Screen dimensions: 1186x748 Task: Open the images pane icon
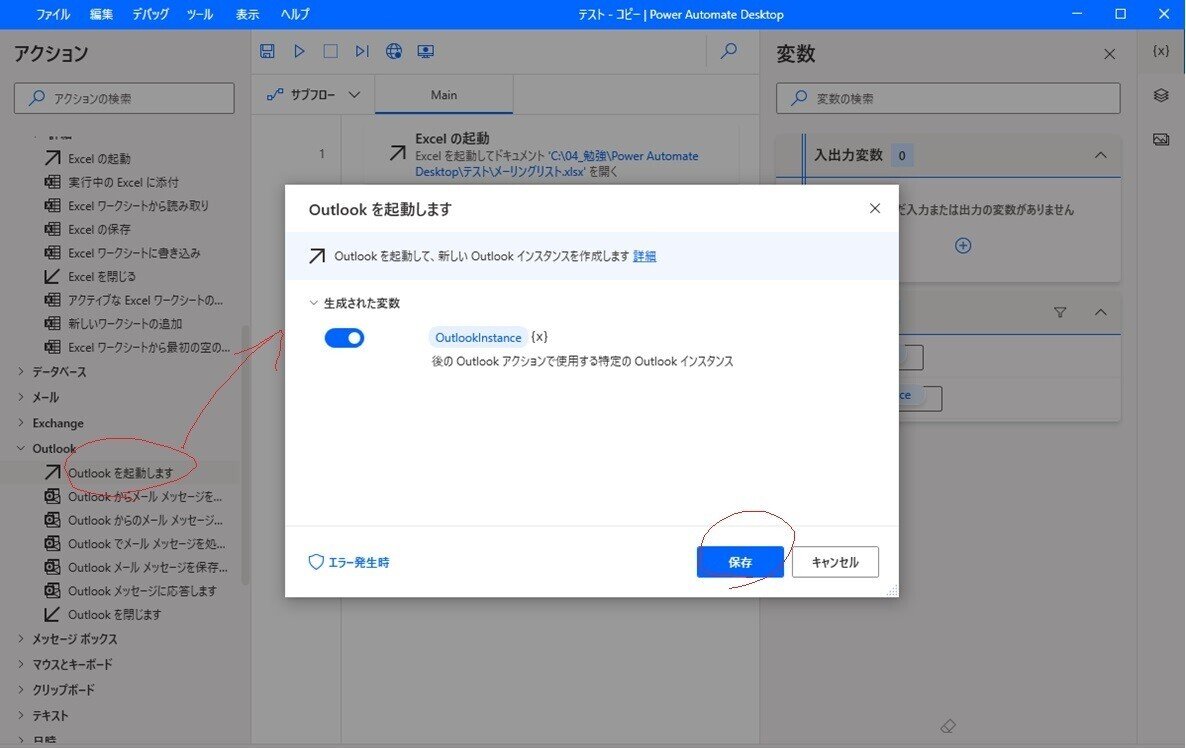pyautogui.click(x=1160, y=139)
